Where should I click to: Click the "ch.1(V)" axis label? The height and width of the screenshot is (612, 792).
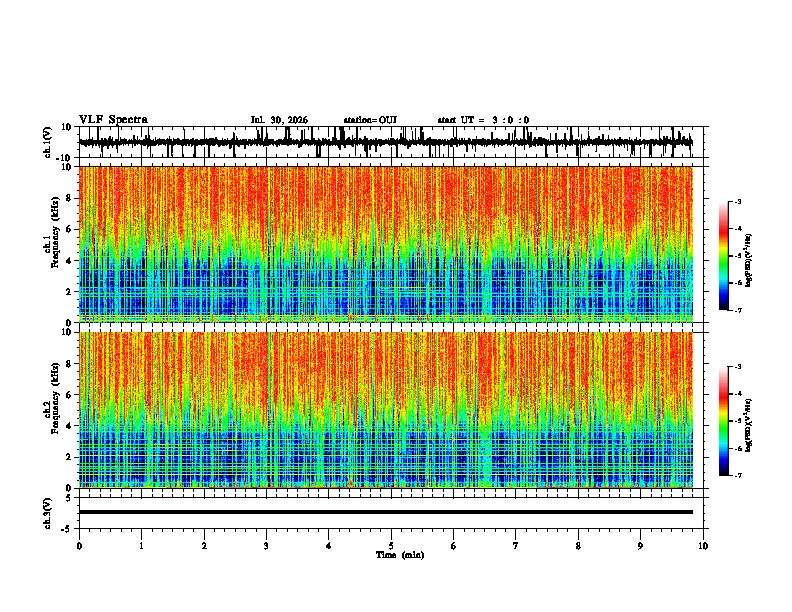click(x=47, y=142)
